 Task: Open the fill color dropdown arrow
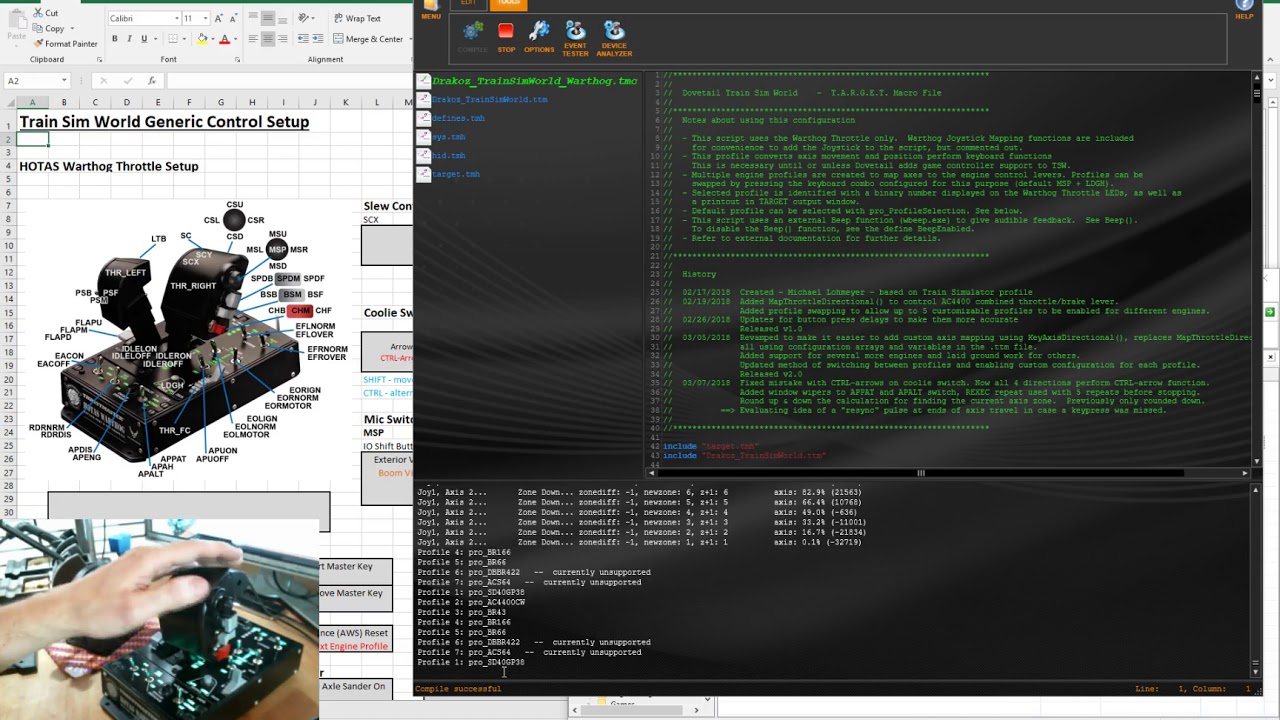point(213,39)
